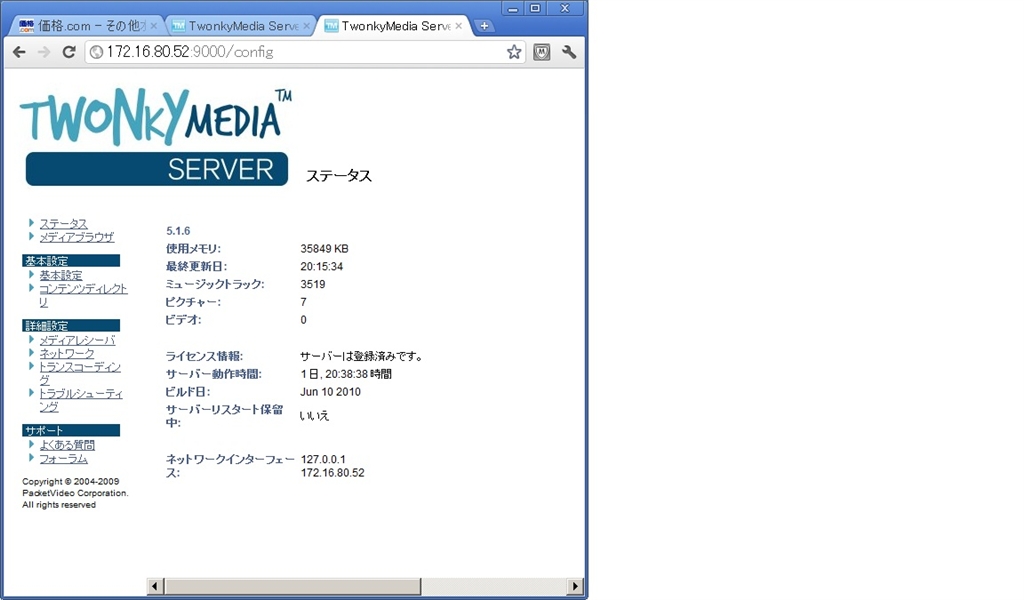Bookmark this page with the star icon

(x=514, y=52)
